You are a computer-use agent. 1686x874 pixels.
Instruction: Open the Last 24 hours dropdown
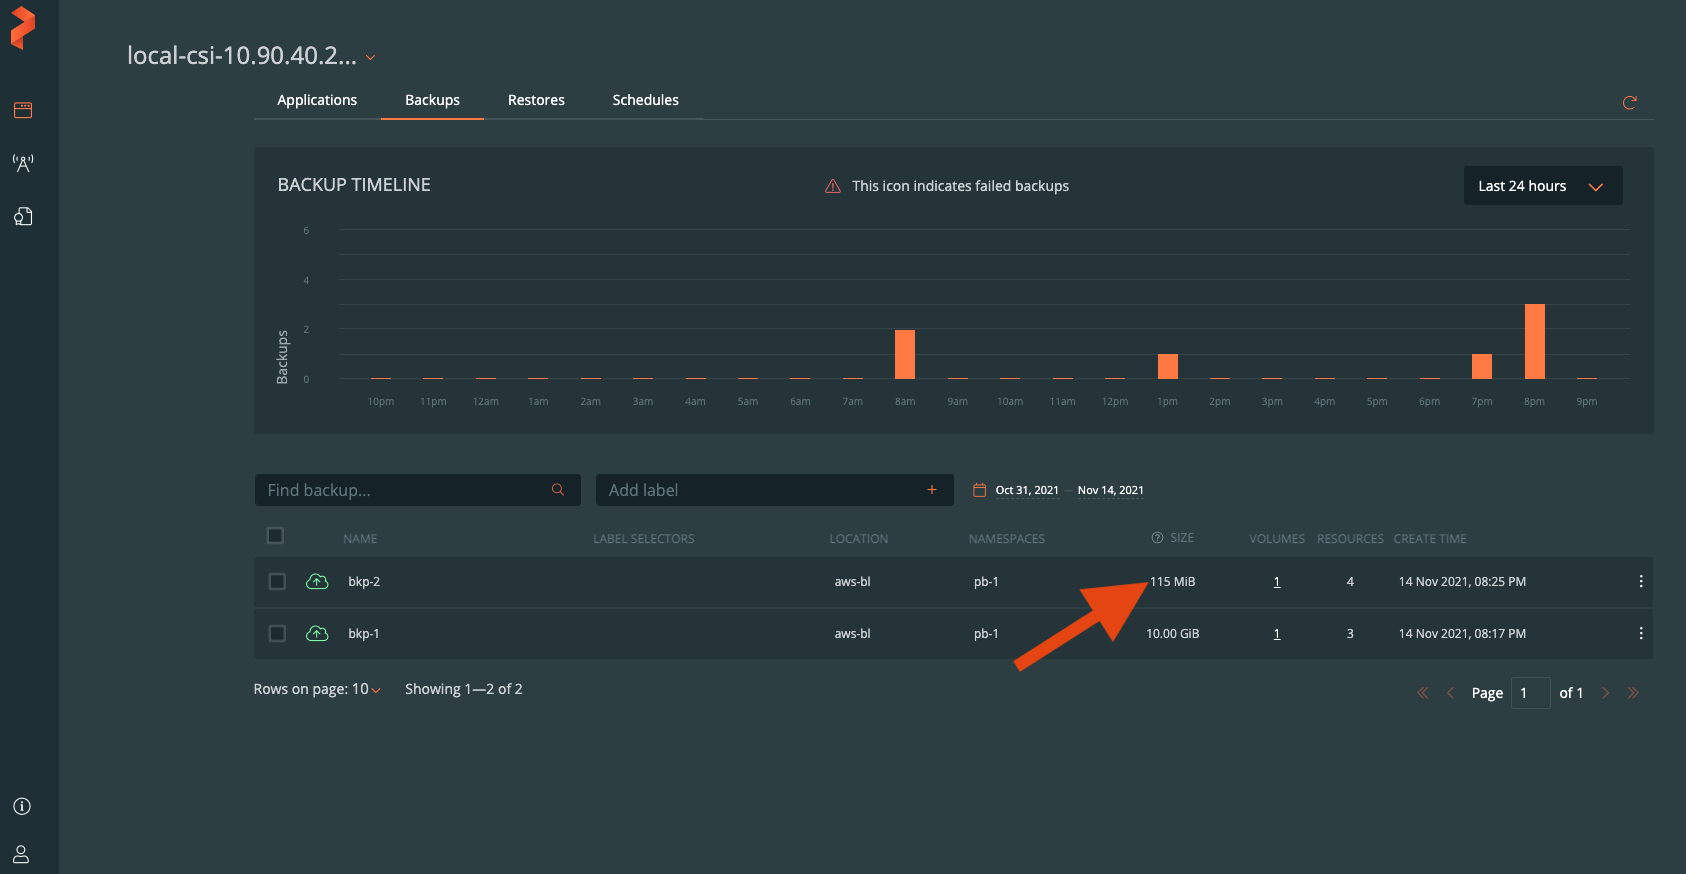(1543, 186)
